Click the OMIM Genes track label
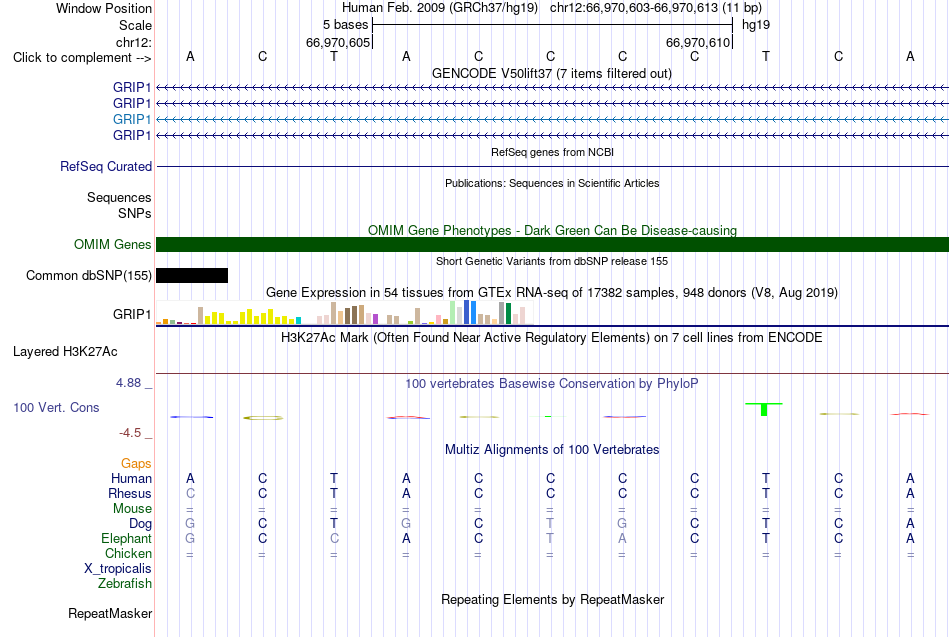This screenshot has height=637, width=950. click(113, 244)
